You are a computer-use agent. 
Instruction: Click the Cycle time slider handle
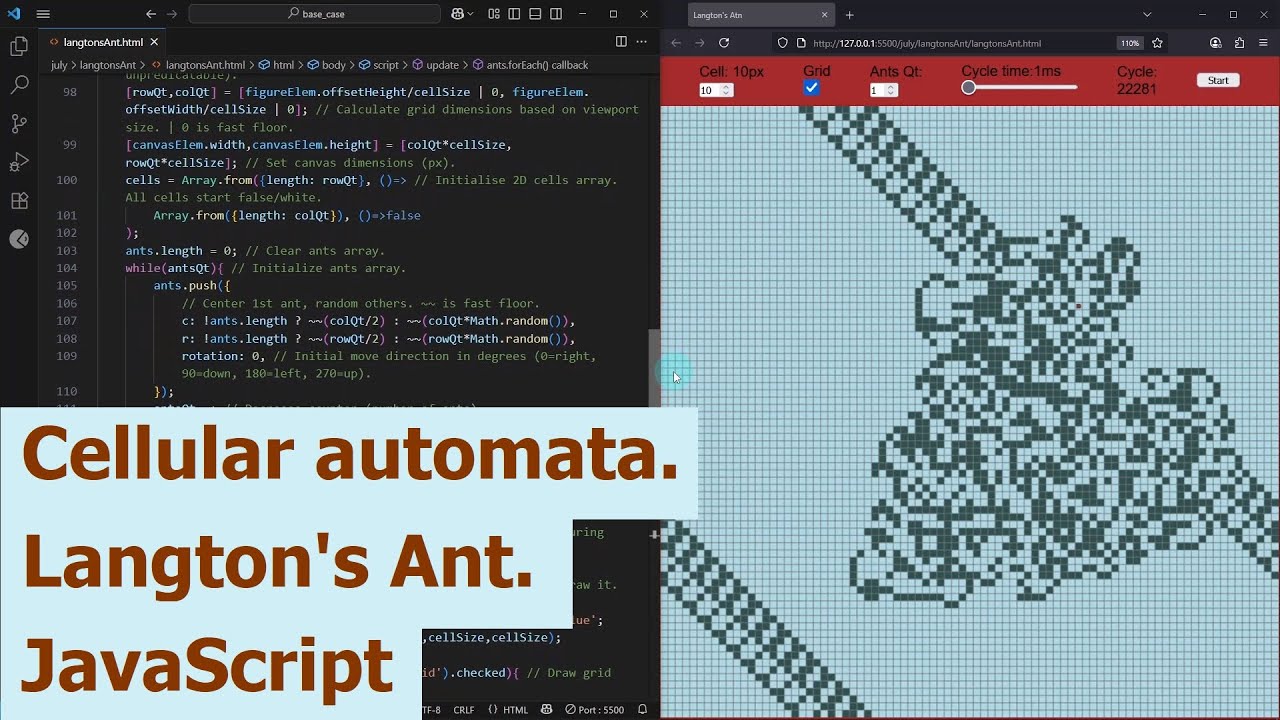click(x=968, y=88)
